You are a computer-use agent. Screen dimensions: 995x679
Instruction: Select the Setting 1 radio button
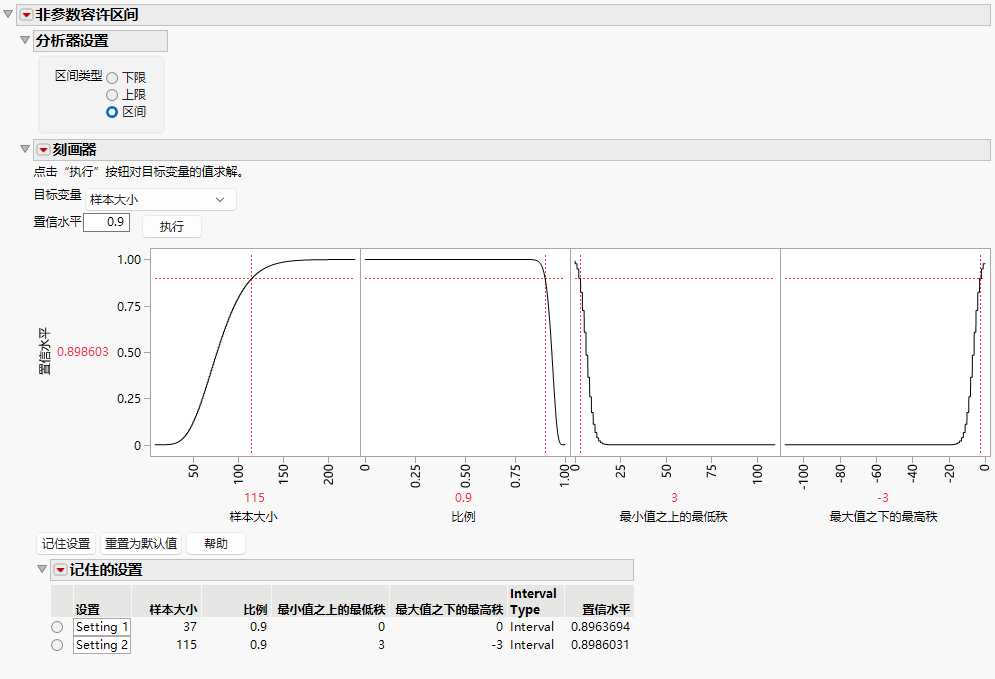(57, 627)
